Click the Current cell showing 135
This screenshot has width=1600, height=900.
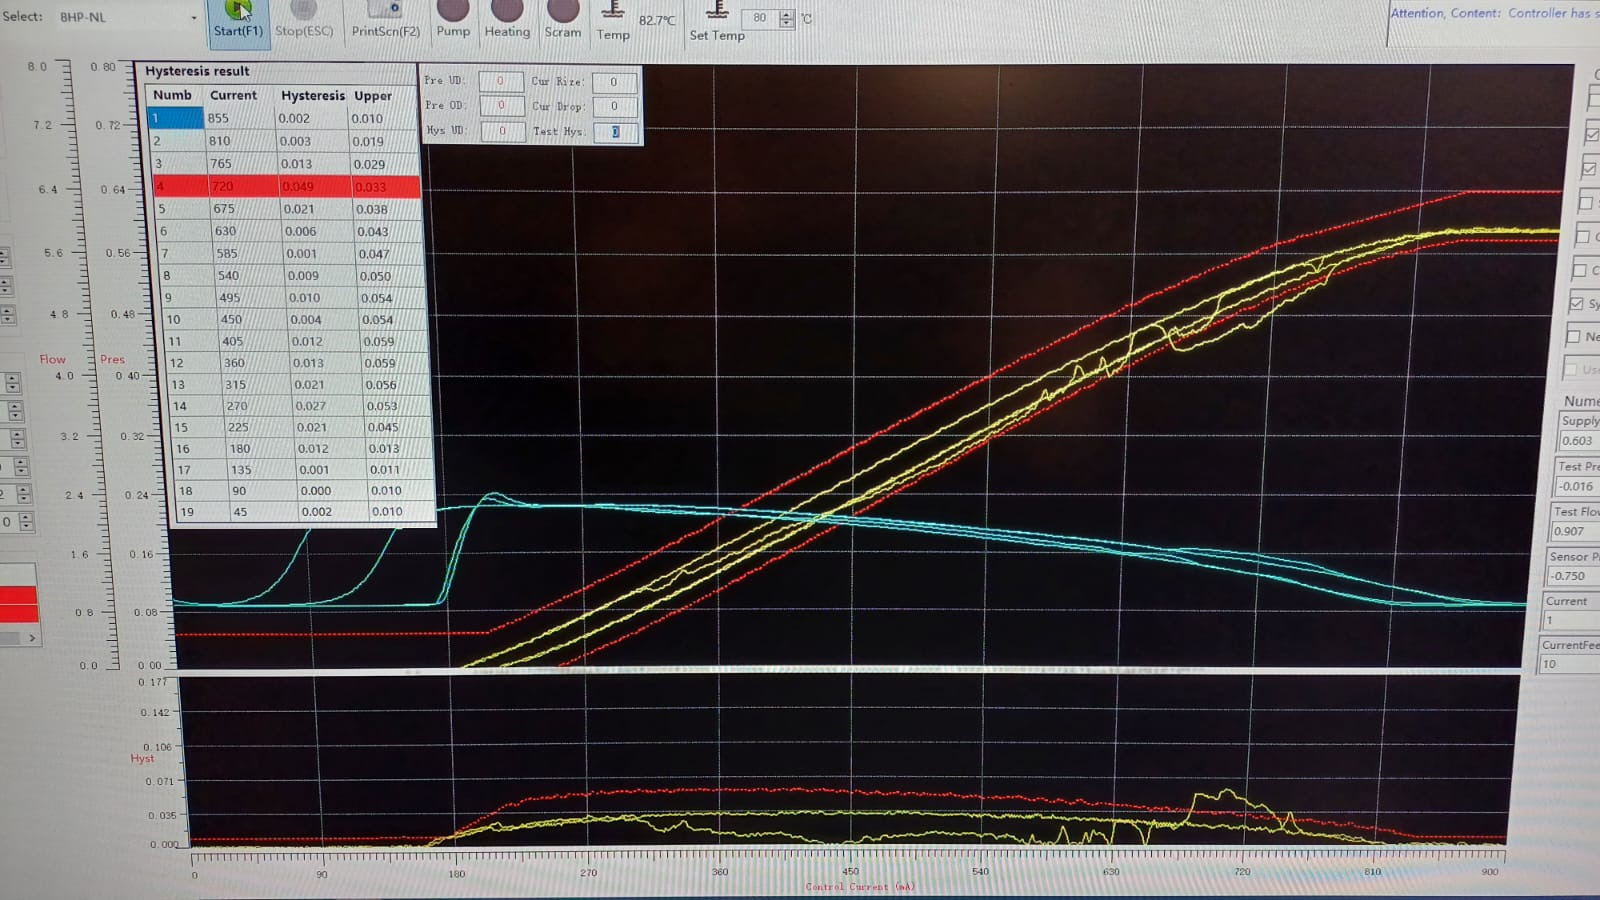point(262,470)
